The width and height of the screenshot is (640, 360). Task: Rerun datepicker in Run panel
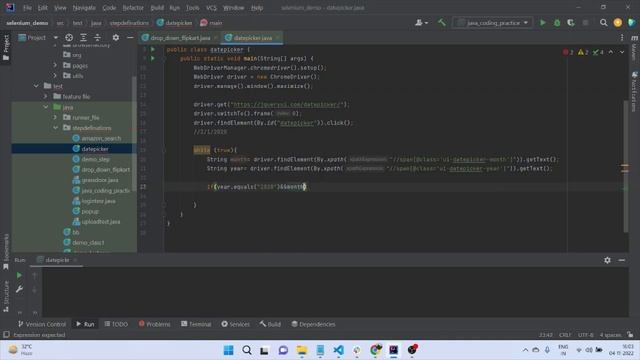tap(19, 276)
